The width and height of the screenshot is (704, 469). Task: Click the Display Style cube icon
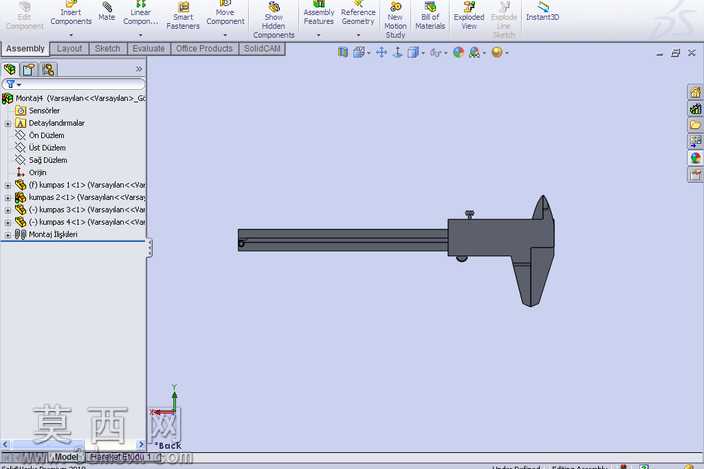coord(413,53)
